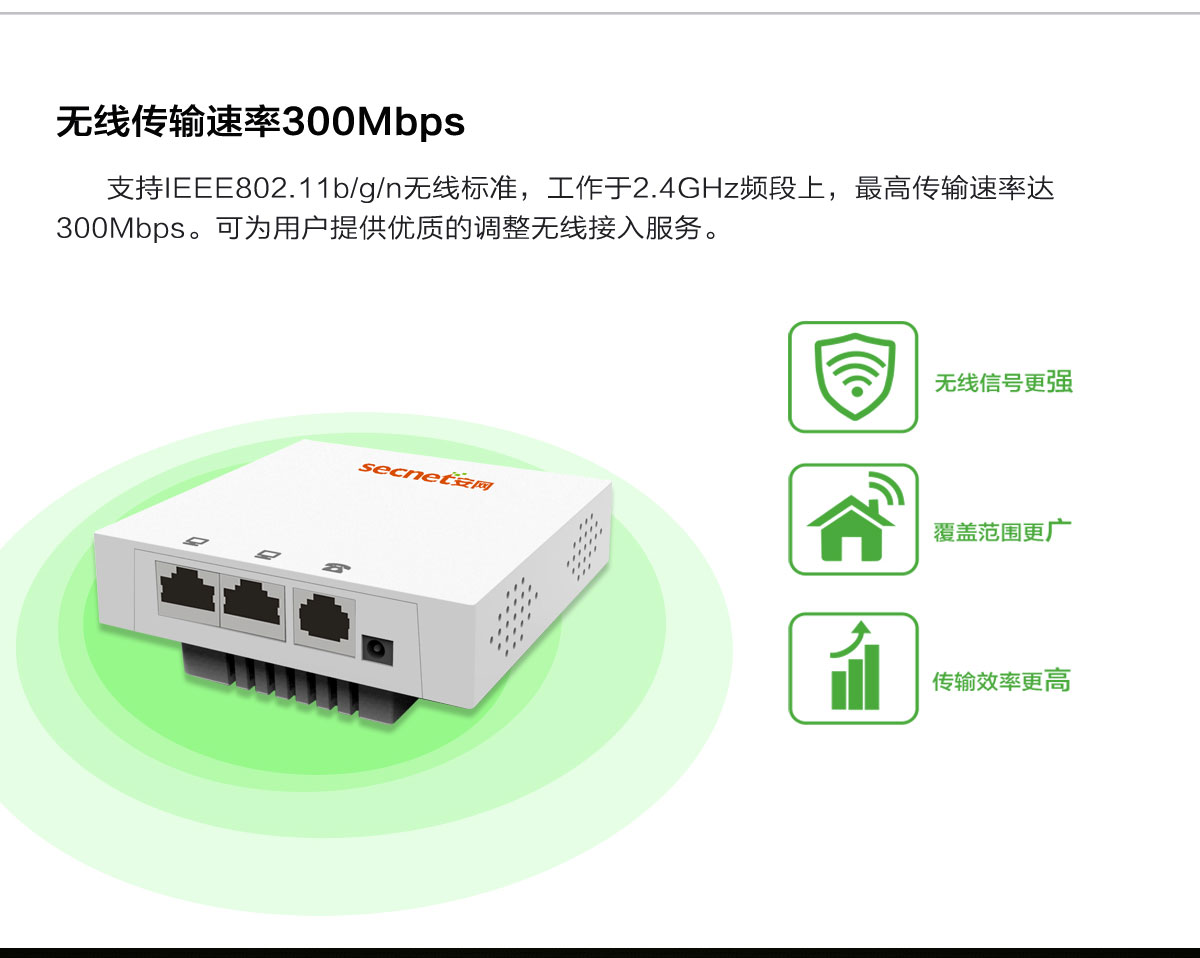Click the 覆盖范围更广 label
1200x958 pixels.
coord(1003,531)
